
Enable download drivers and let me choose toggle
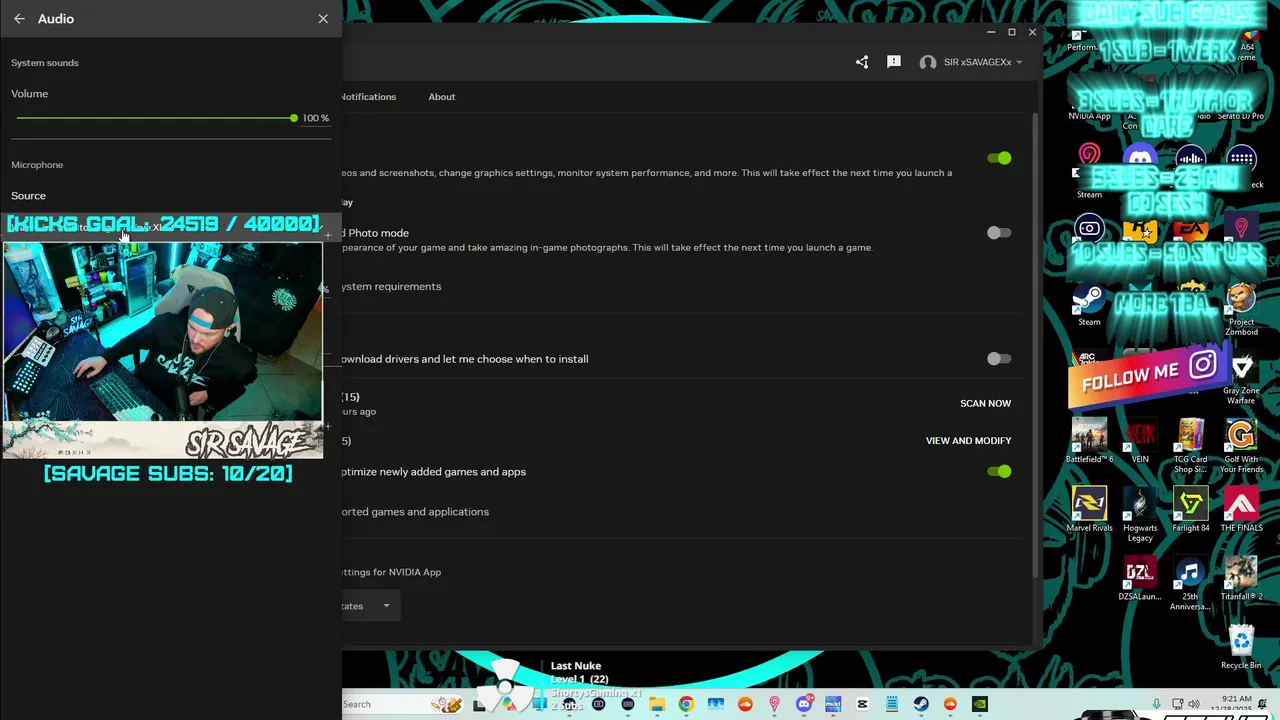click(x=999, y=359)
